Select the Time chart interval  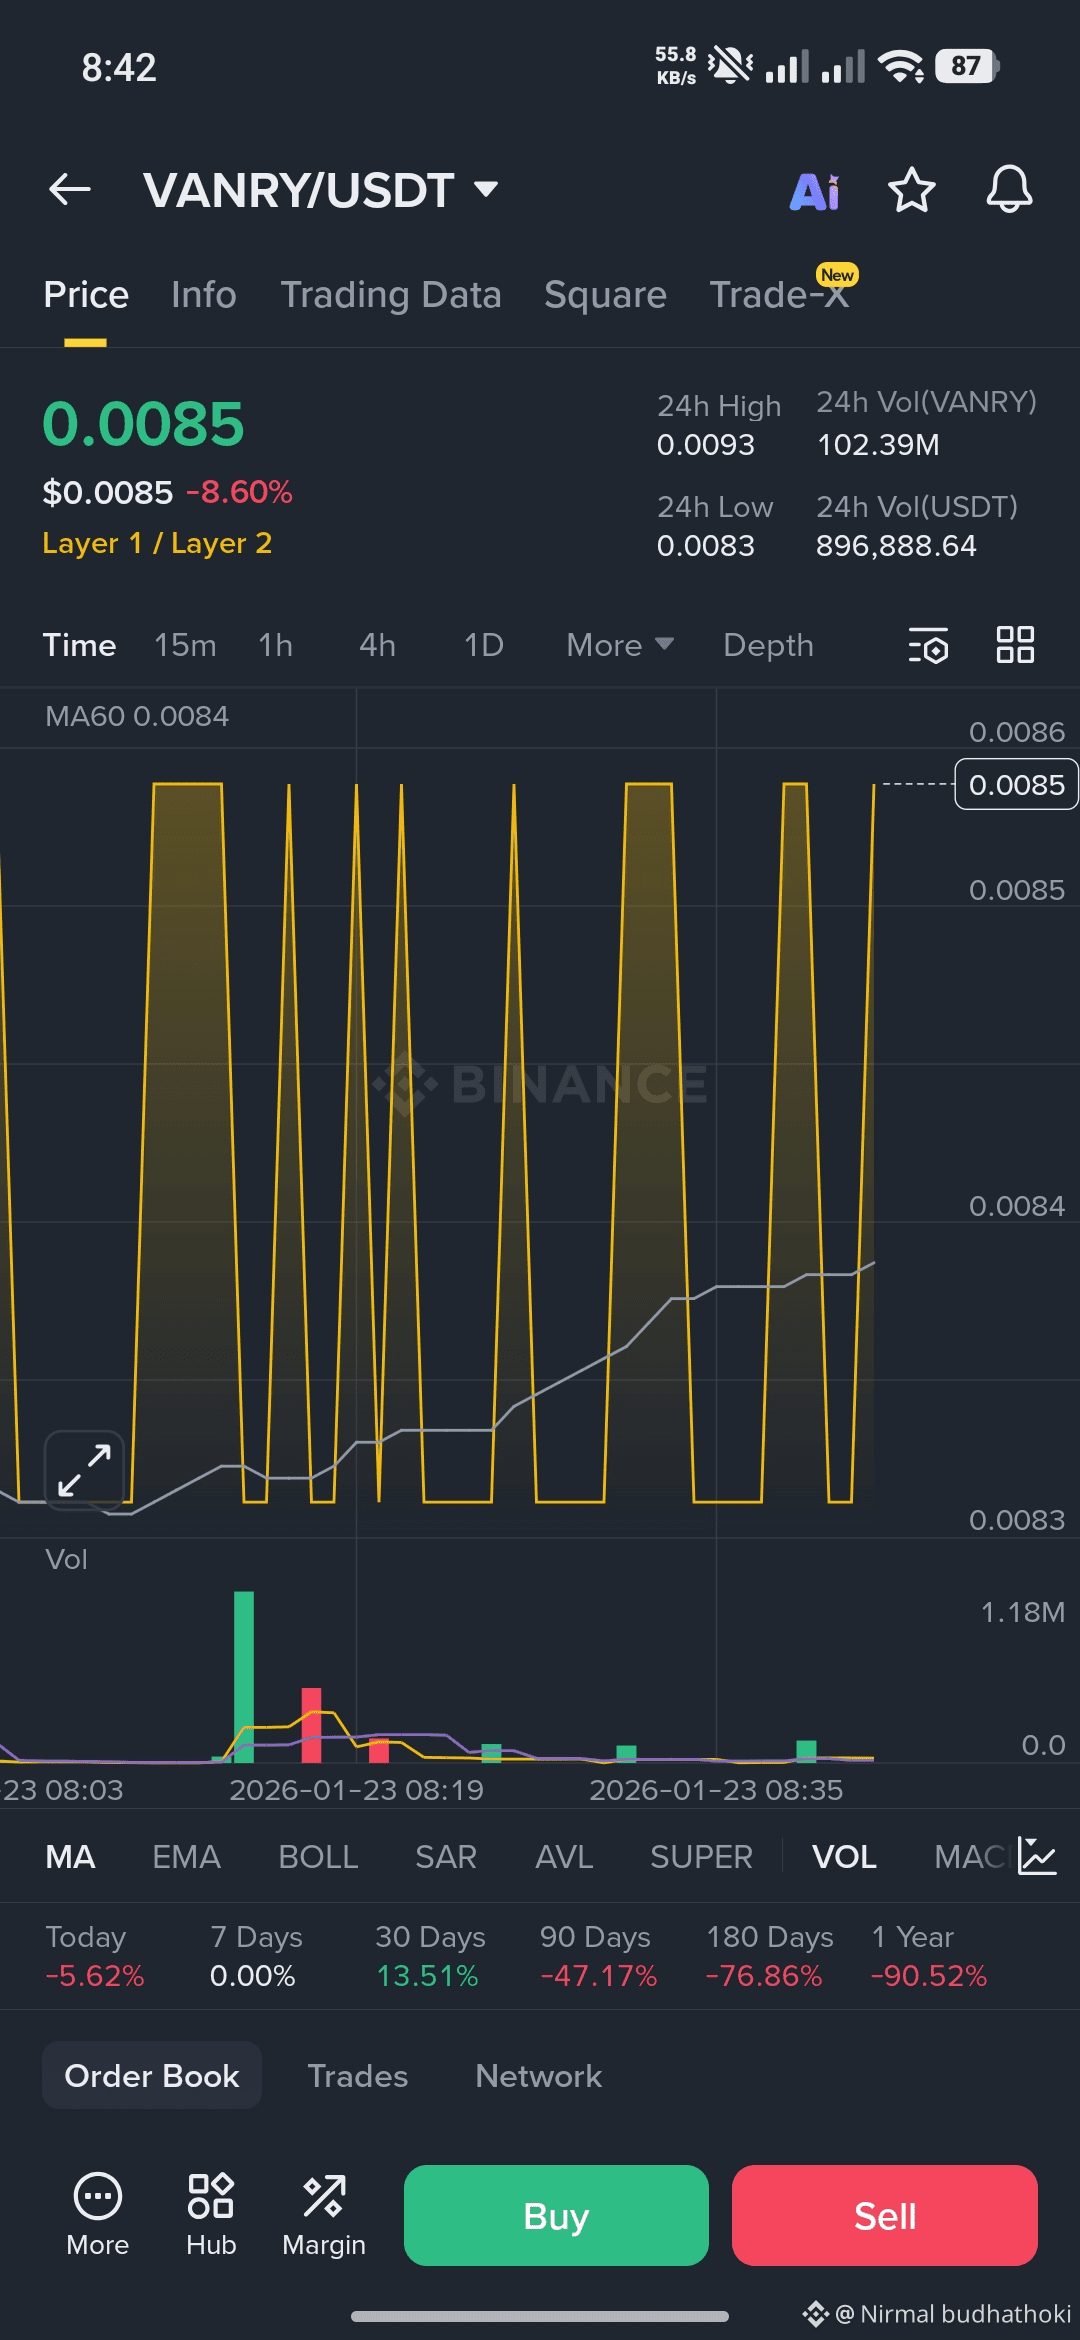pyautogui.click(x=79, y=645)
